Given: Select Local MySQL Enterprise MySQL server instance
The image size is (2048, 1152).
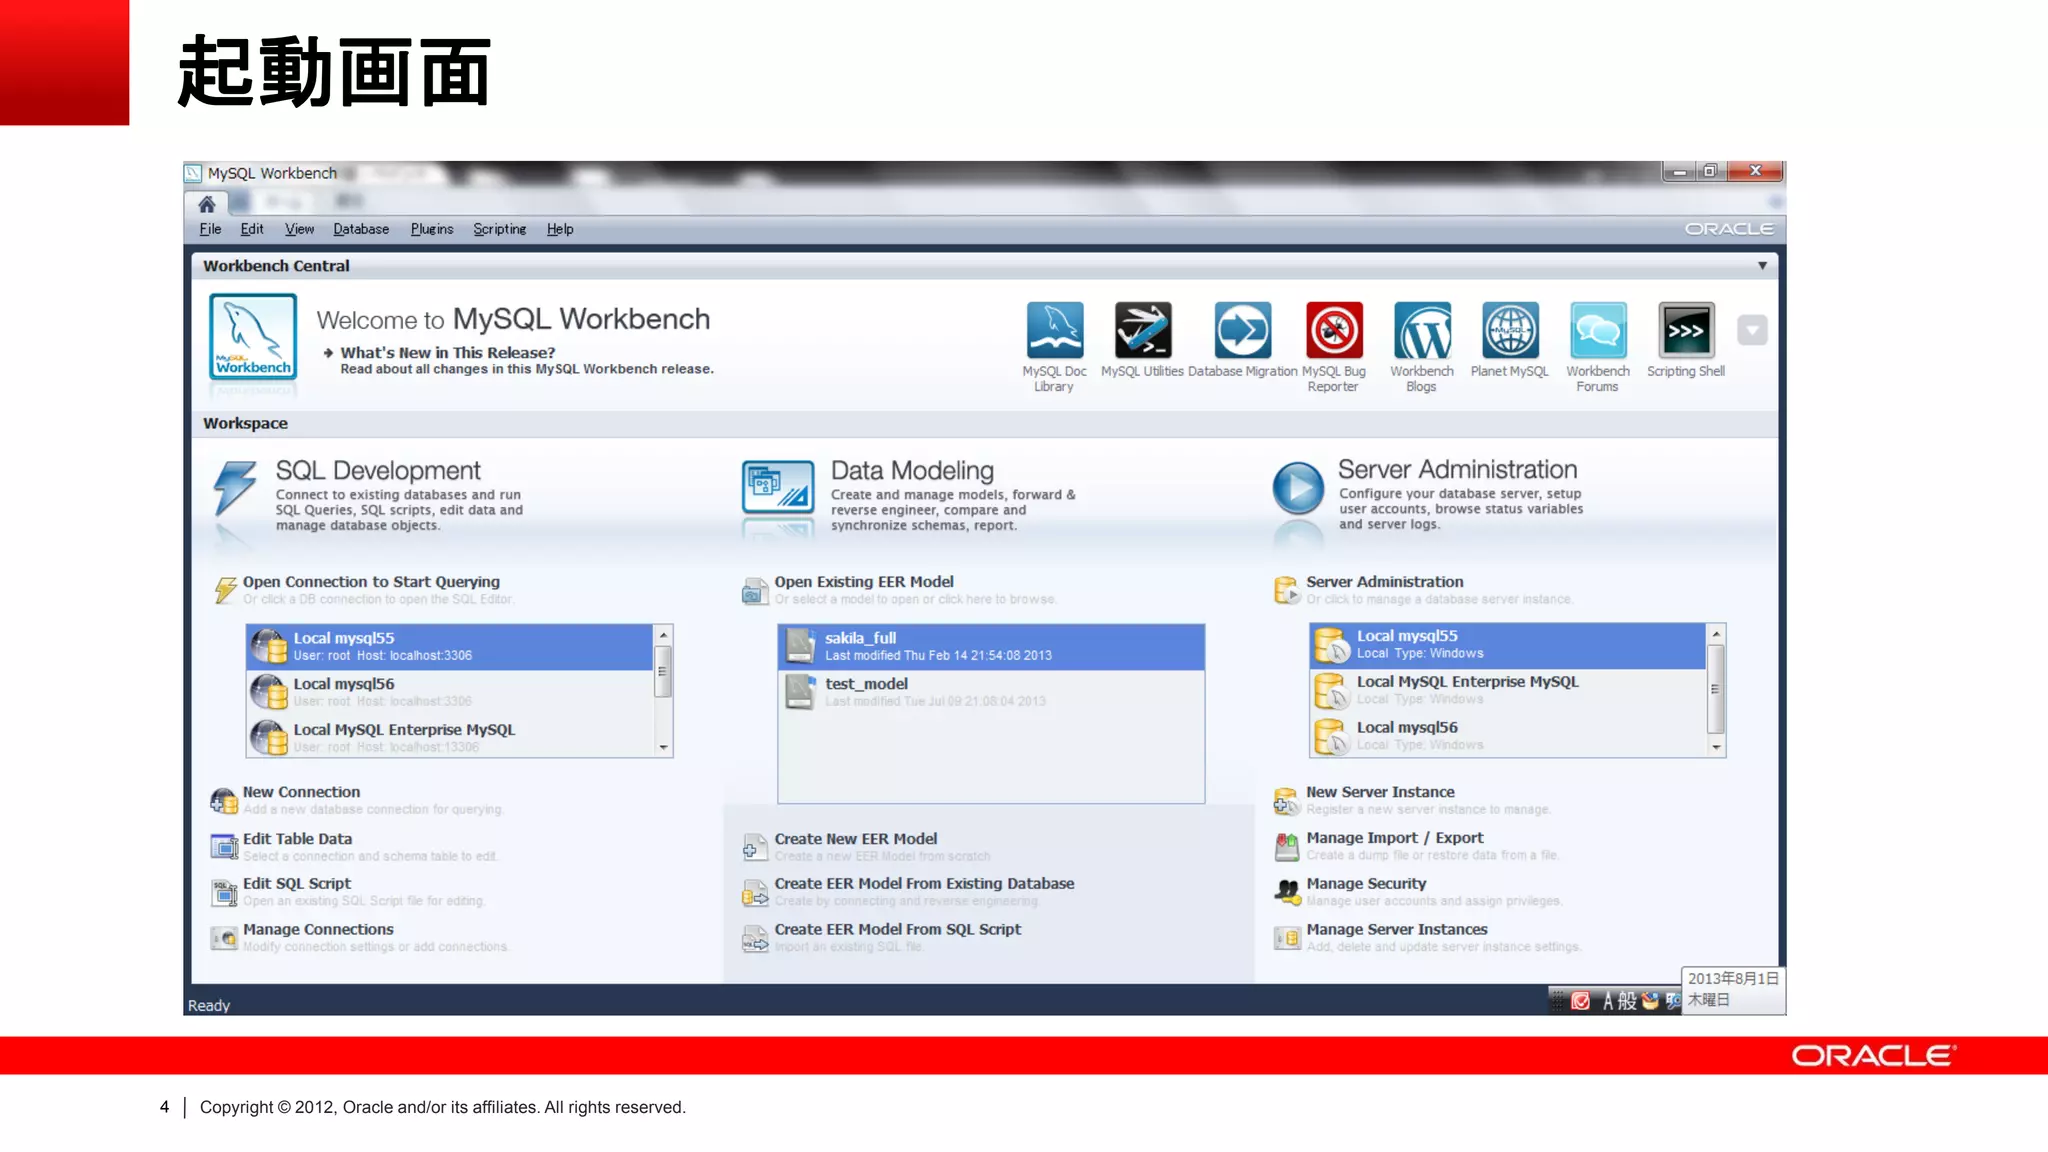Looking at the screenshot, I should point(1507,690).
